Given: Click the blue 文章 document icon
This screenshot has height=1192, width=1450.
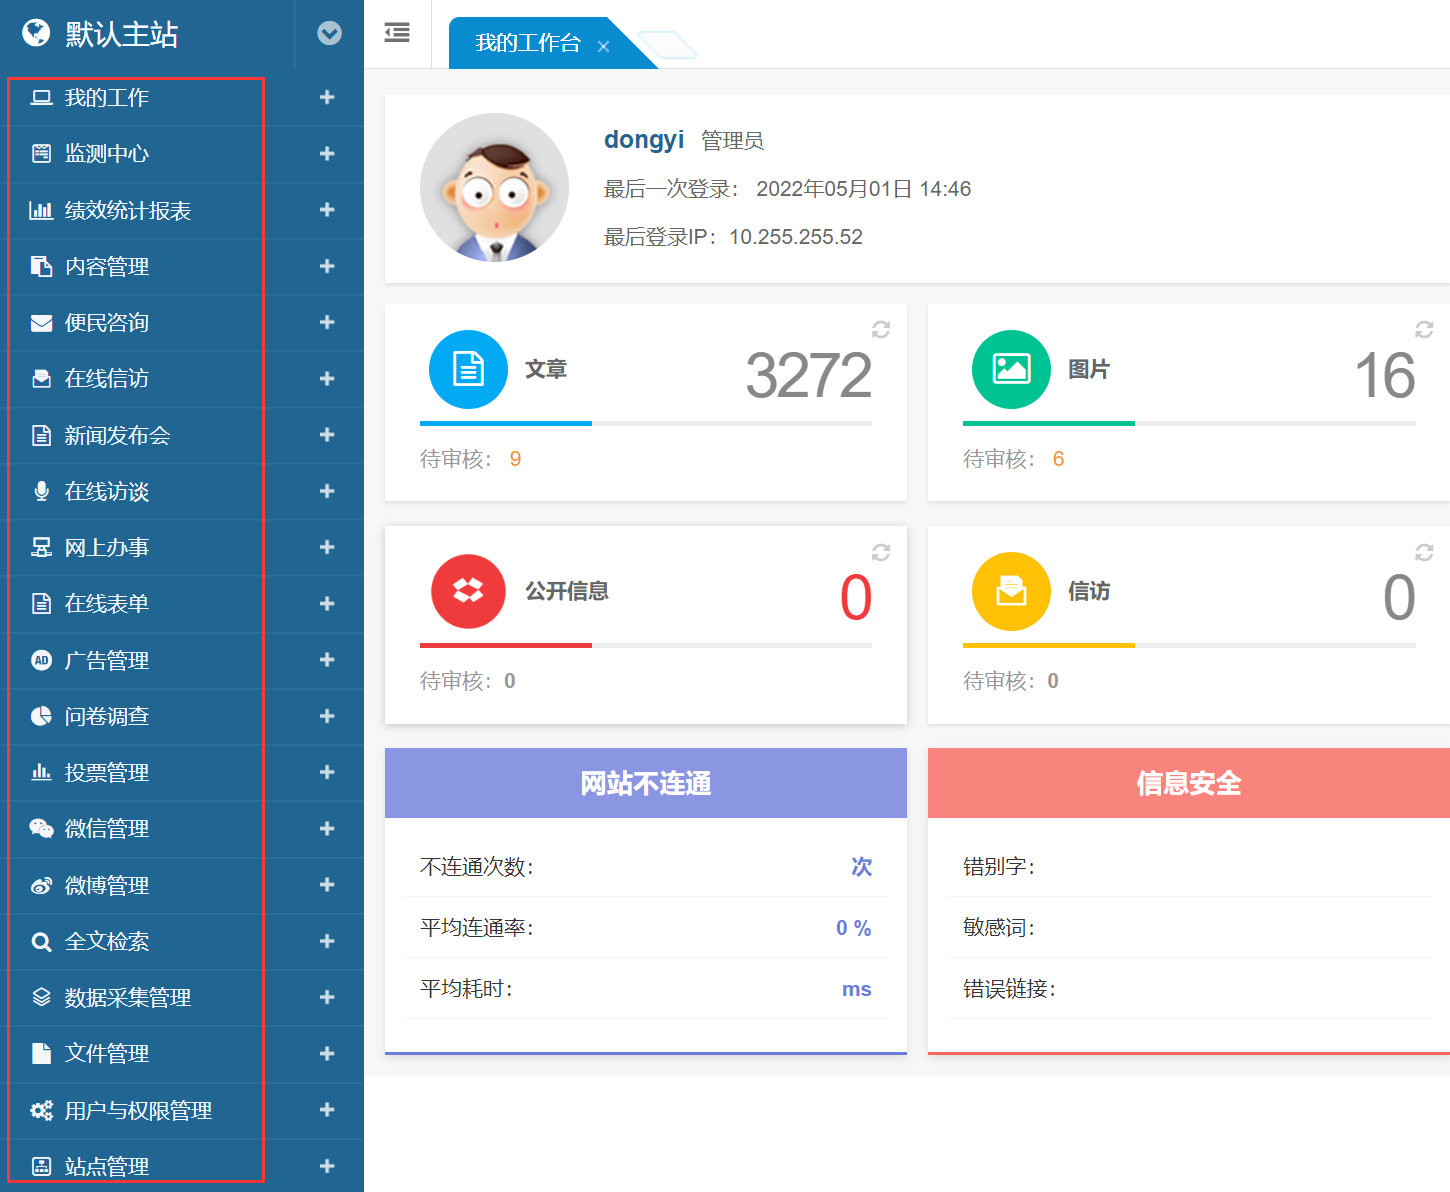Looking at the screenshot, I should click(x=468, y=369).
